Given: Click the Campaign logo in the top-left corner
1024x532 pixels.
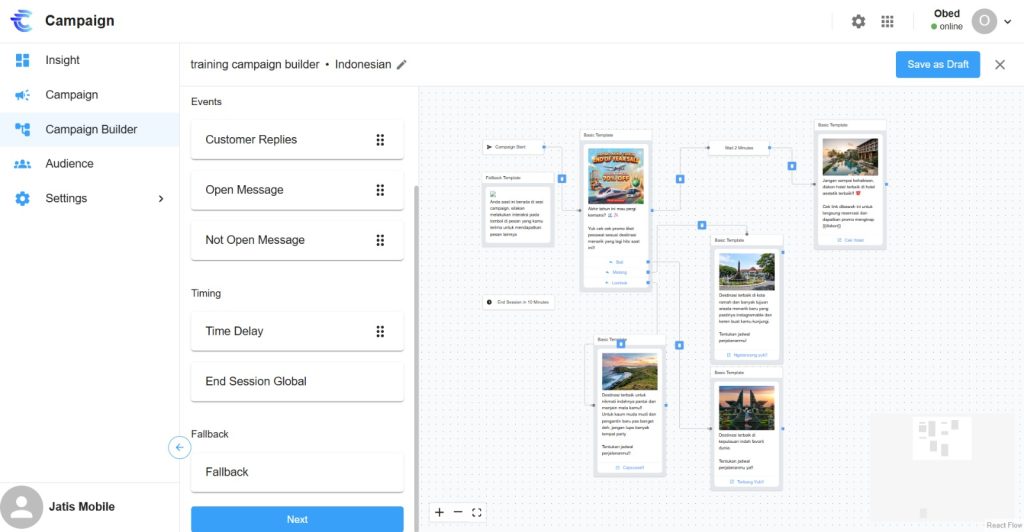Looking at the screenshot, I should [x=22, y=21].
